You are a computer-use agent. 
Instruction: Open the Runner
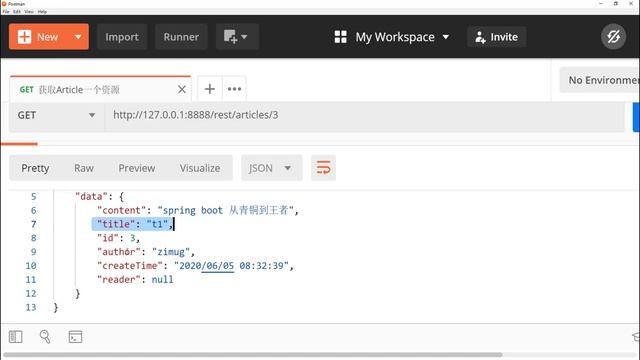pos(181,37)
